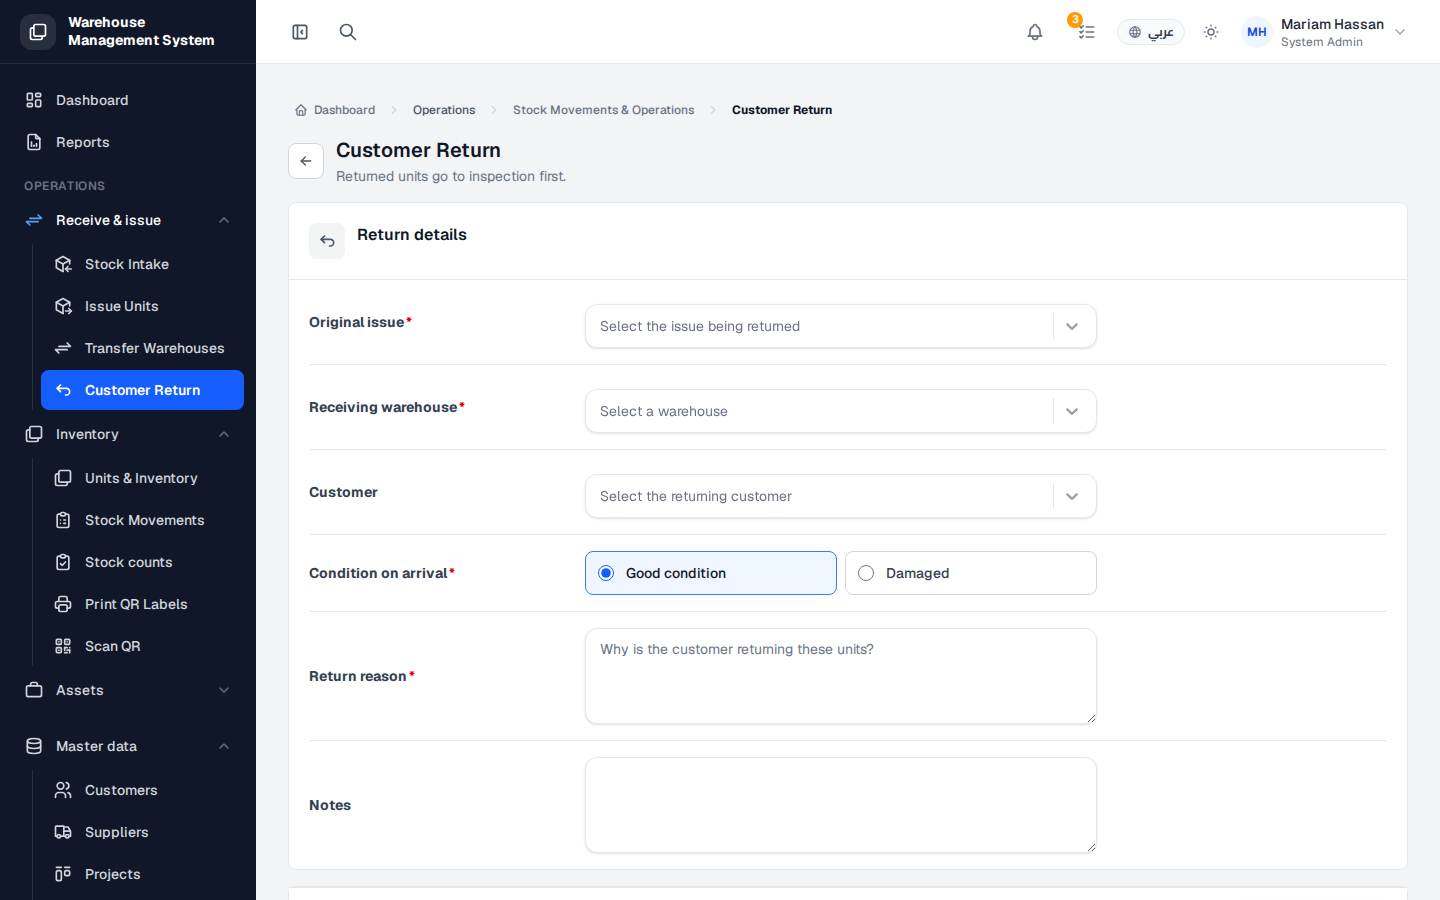Image resolution: width=1440 pixels, height=900 pixels.
Task: Open the Mariam Hassan account menu chevron
Action: click(1400, 32)
